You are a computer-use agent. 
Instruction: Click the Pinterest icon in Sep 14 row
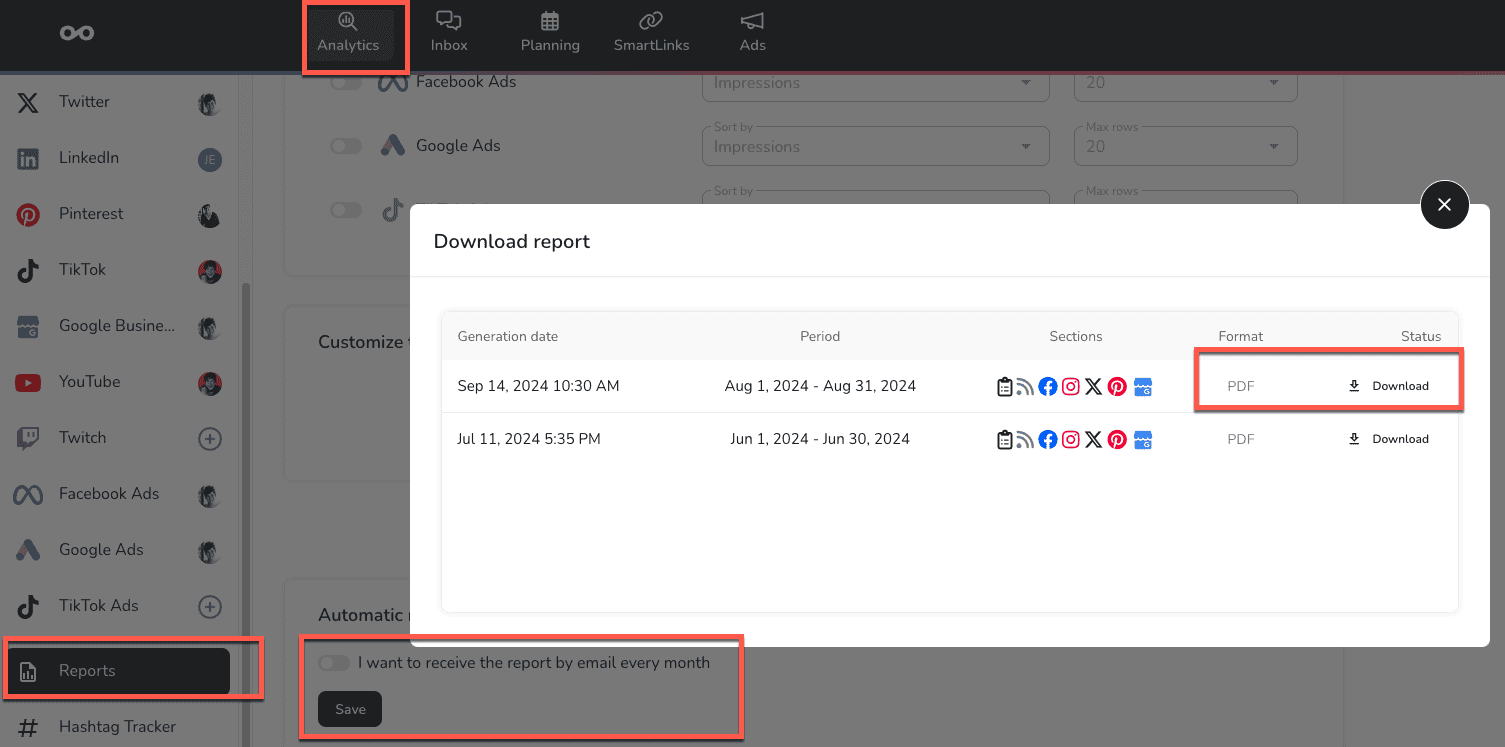tap(1117, 386)
